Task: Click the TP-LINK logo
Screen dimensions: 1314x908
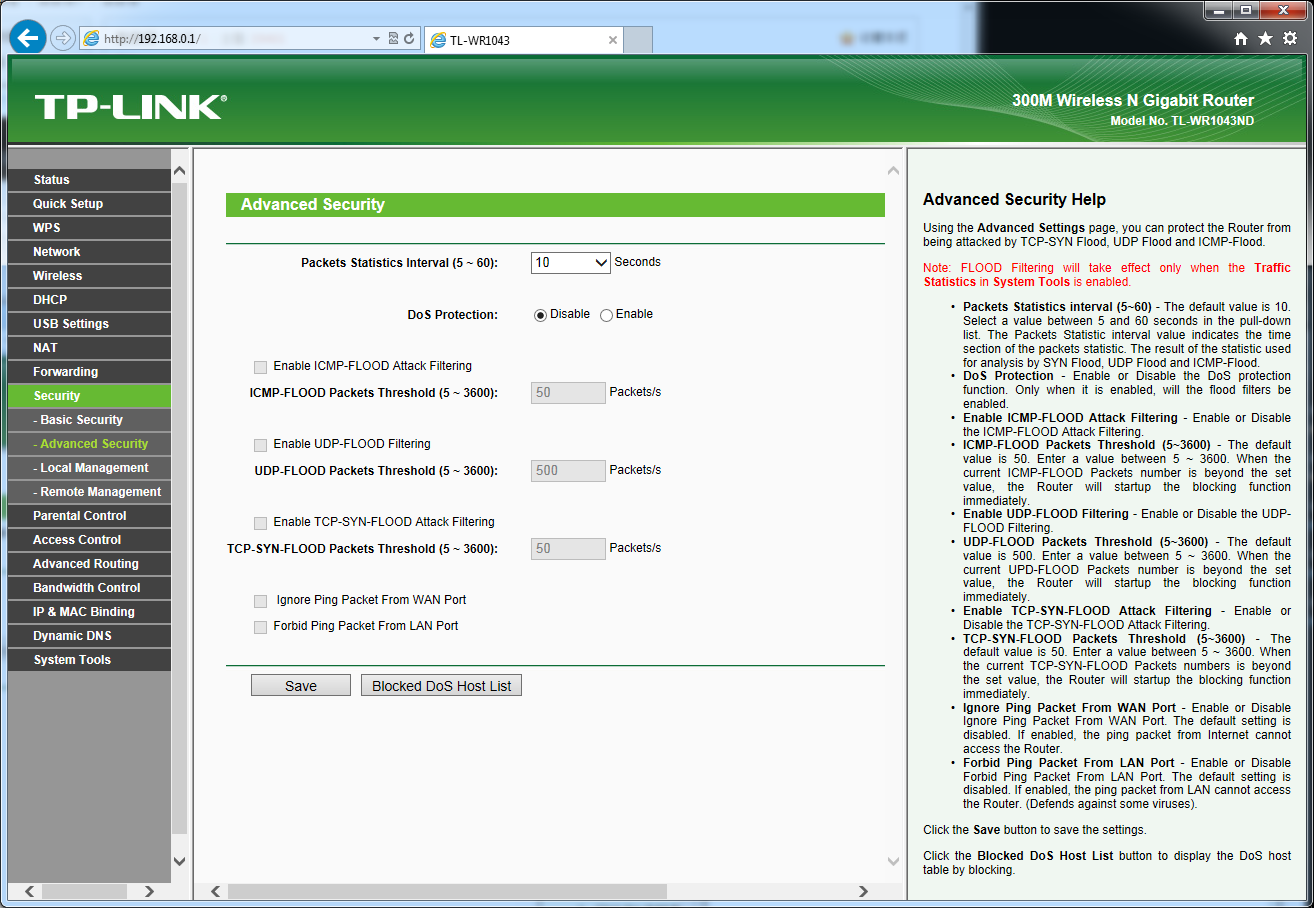Action: pos(130,107)
